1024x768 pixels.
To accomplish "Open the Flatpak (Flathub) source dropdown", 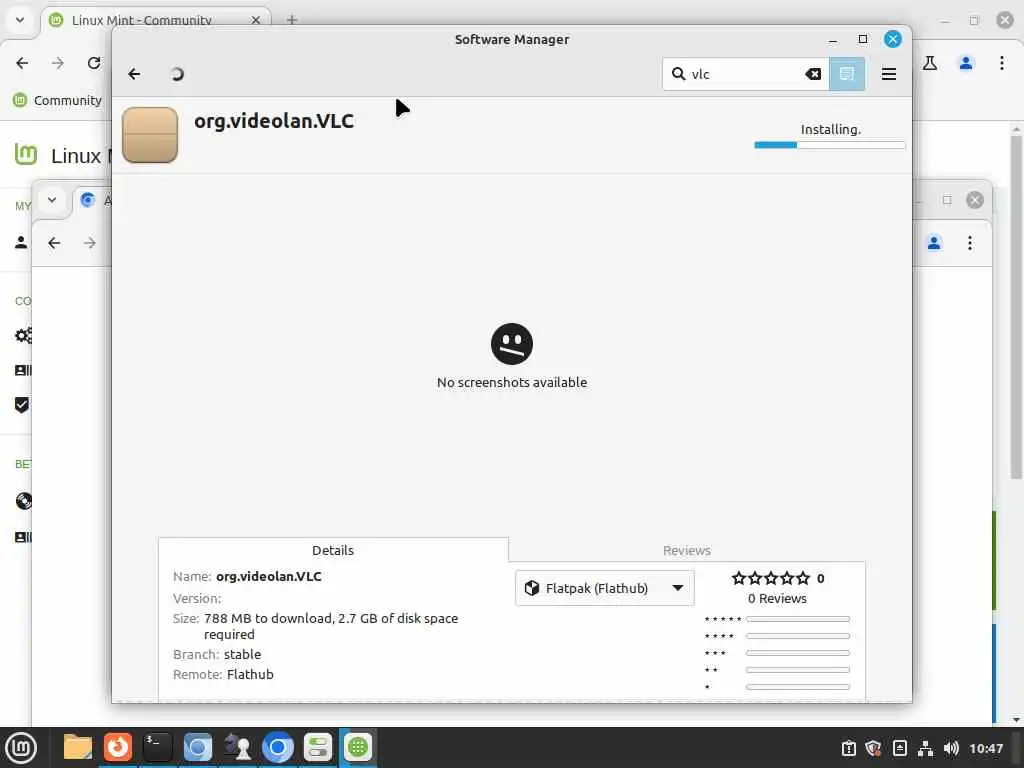I will click(605, 588).
